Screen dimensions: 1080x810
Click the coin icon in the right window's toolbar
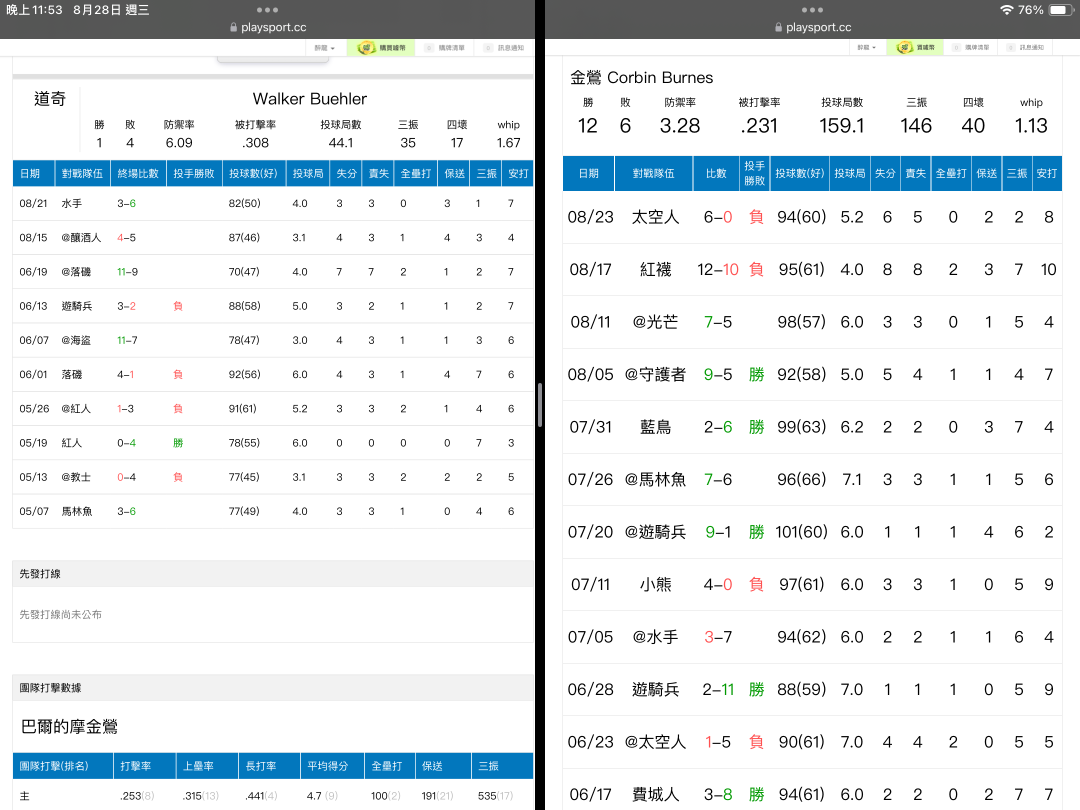point(904,48)
